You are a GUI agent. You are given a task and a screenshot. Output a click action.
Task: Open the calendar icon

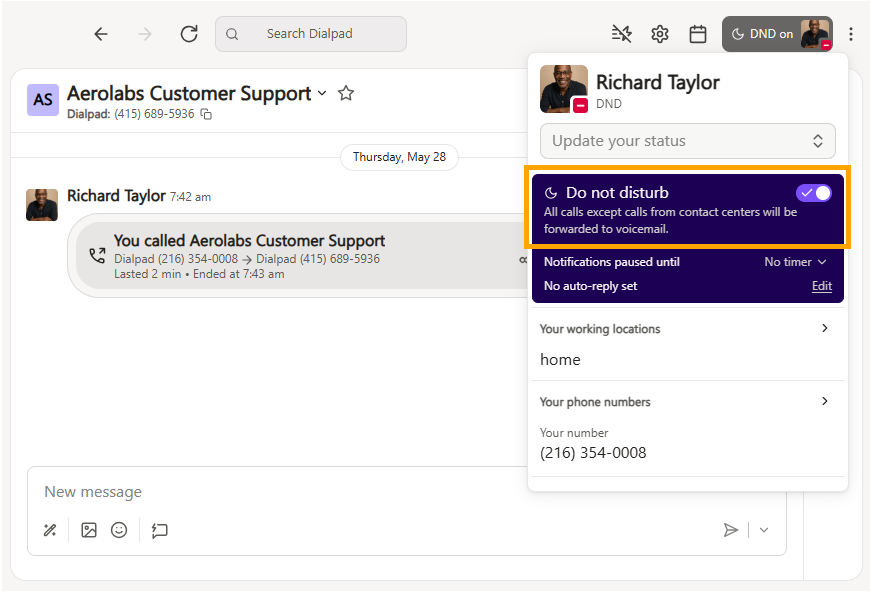698,34
